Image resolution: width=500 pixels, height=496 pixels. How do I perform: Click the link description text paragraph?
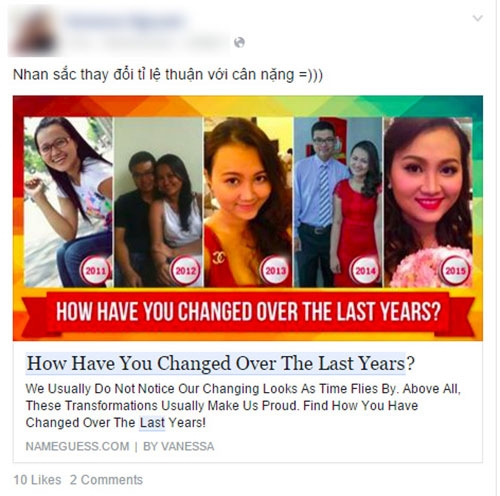(x=243, y=406)
